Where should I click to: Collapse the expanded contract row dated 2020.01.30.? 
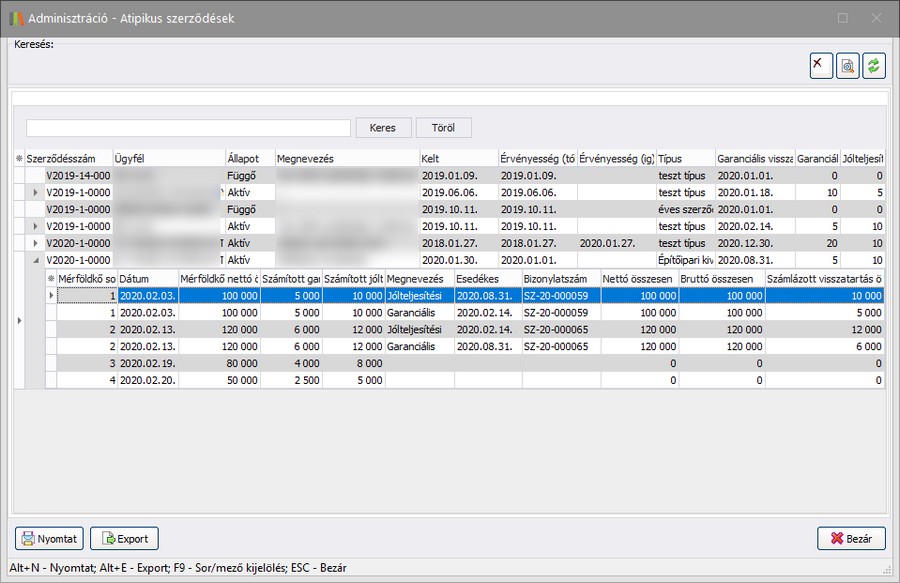point(36,260)
